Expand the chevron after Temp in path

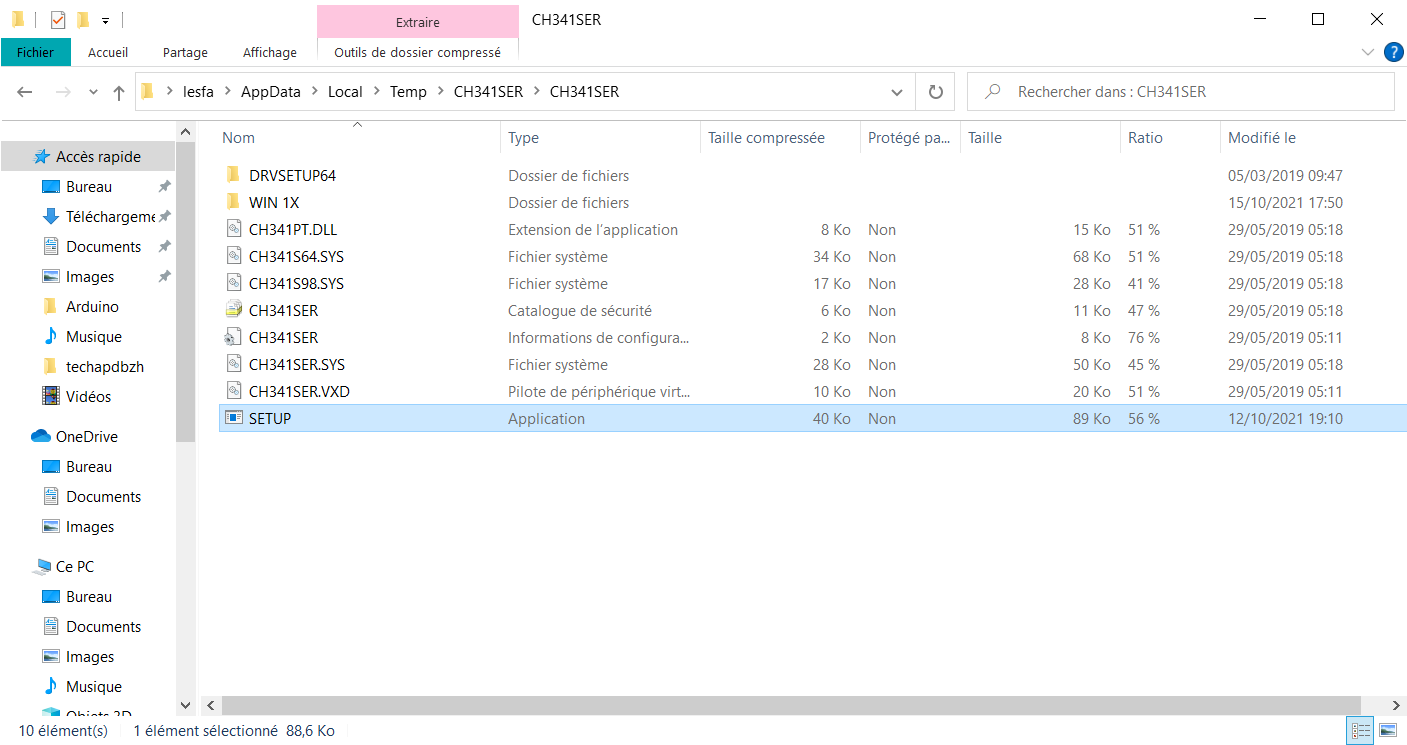coord(441,92)
